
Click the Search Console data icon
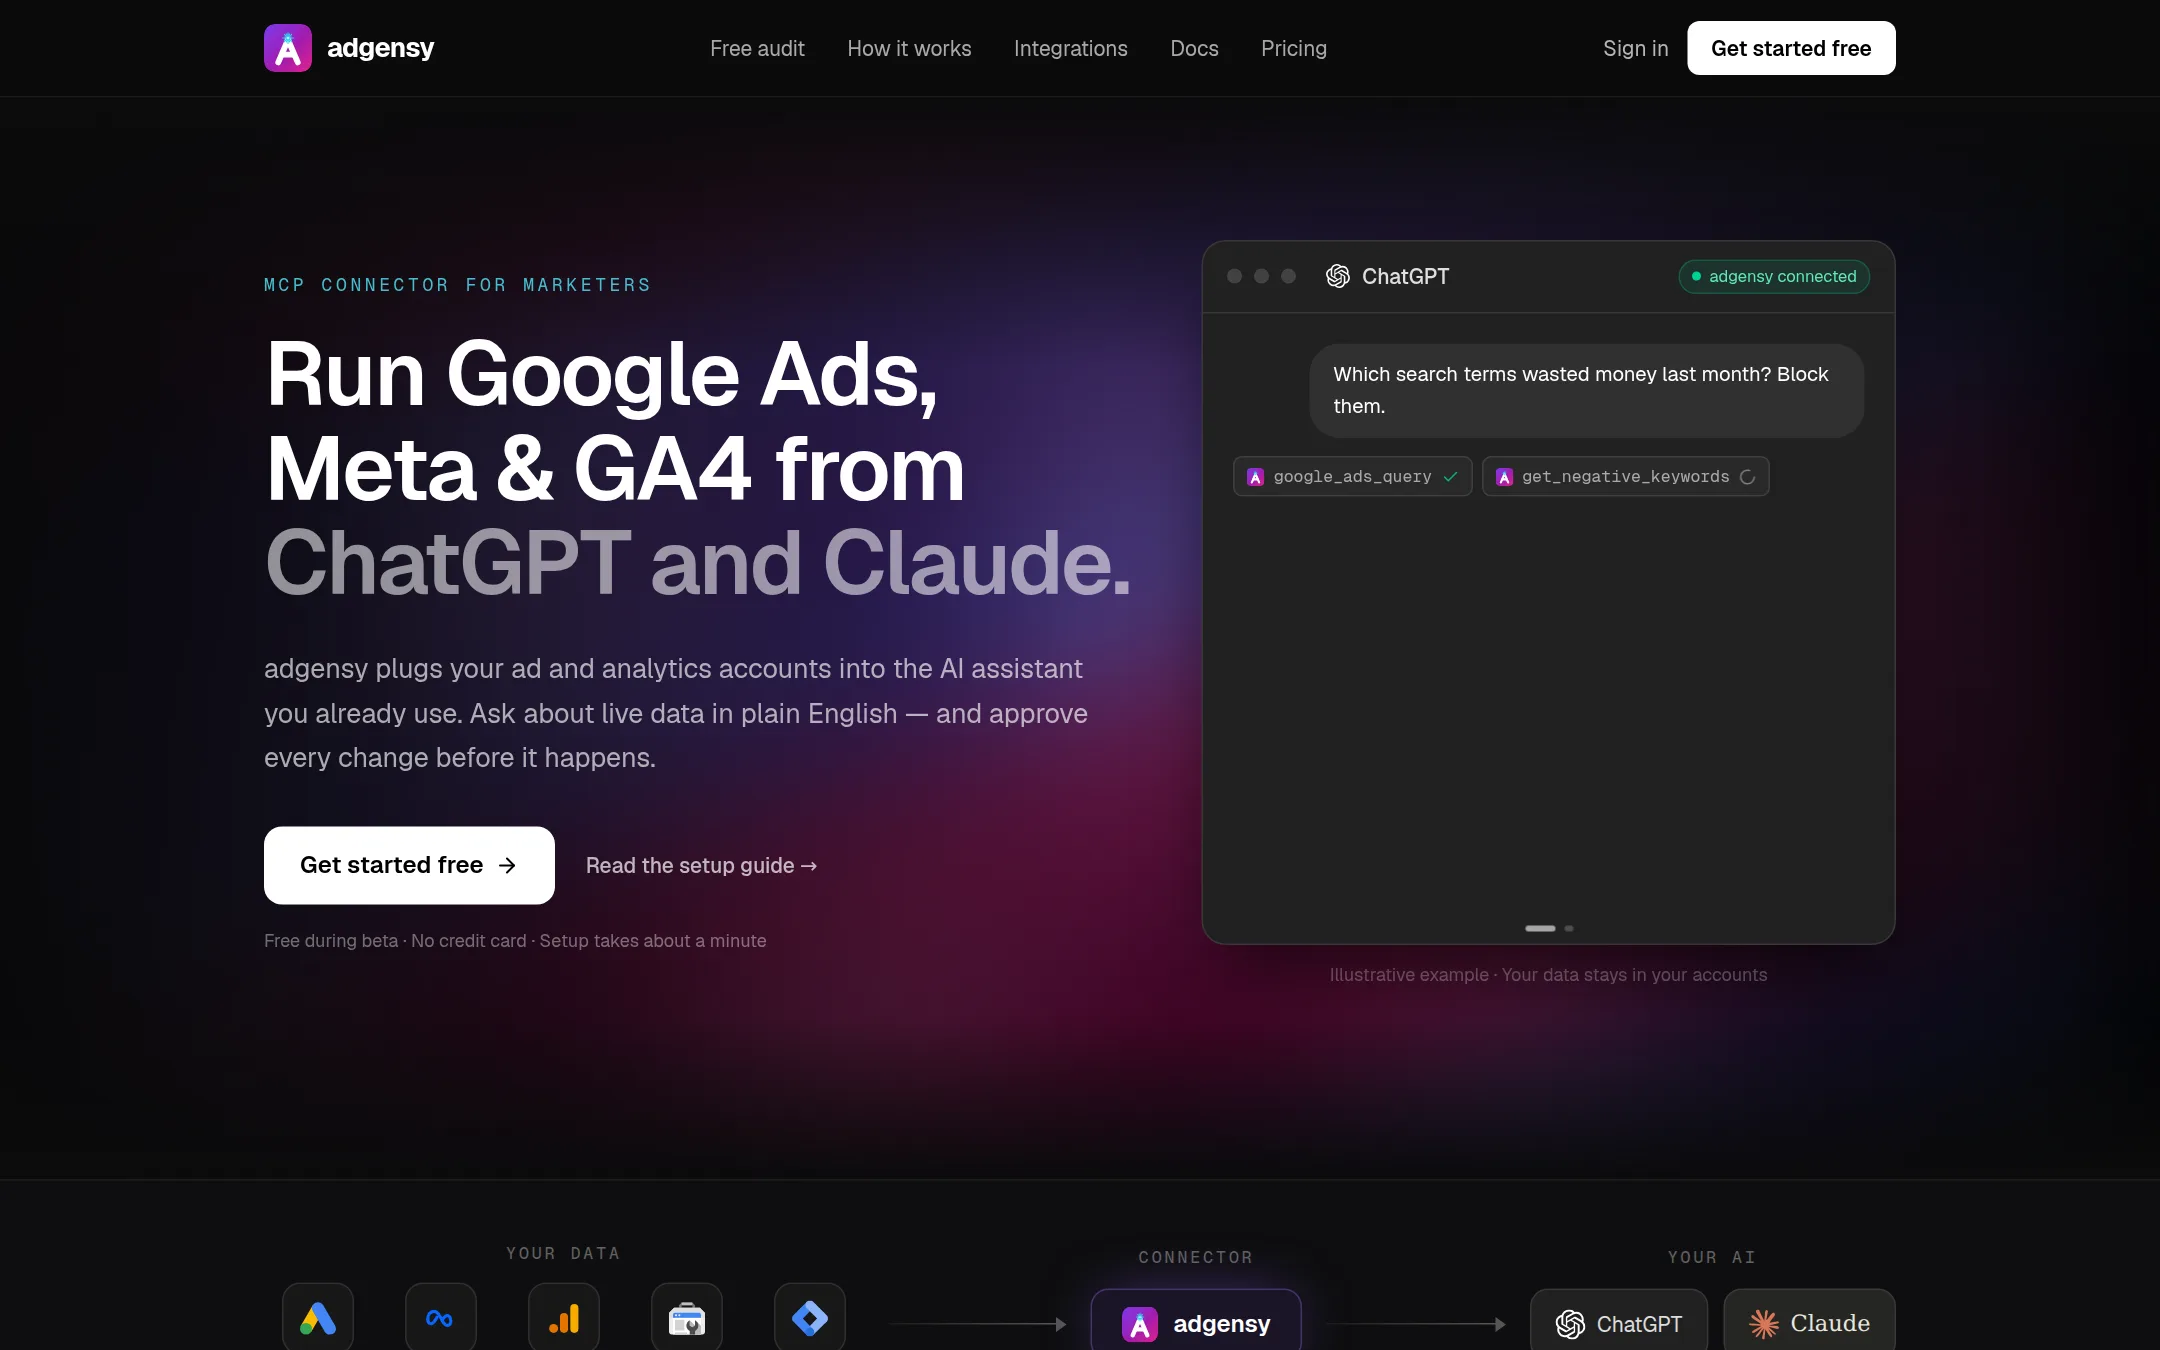(687, 1318)
